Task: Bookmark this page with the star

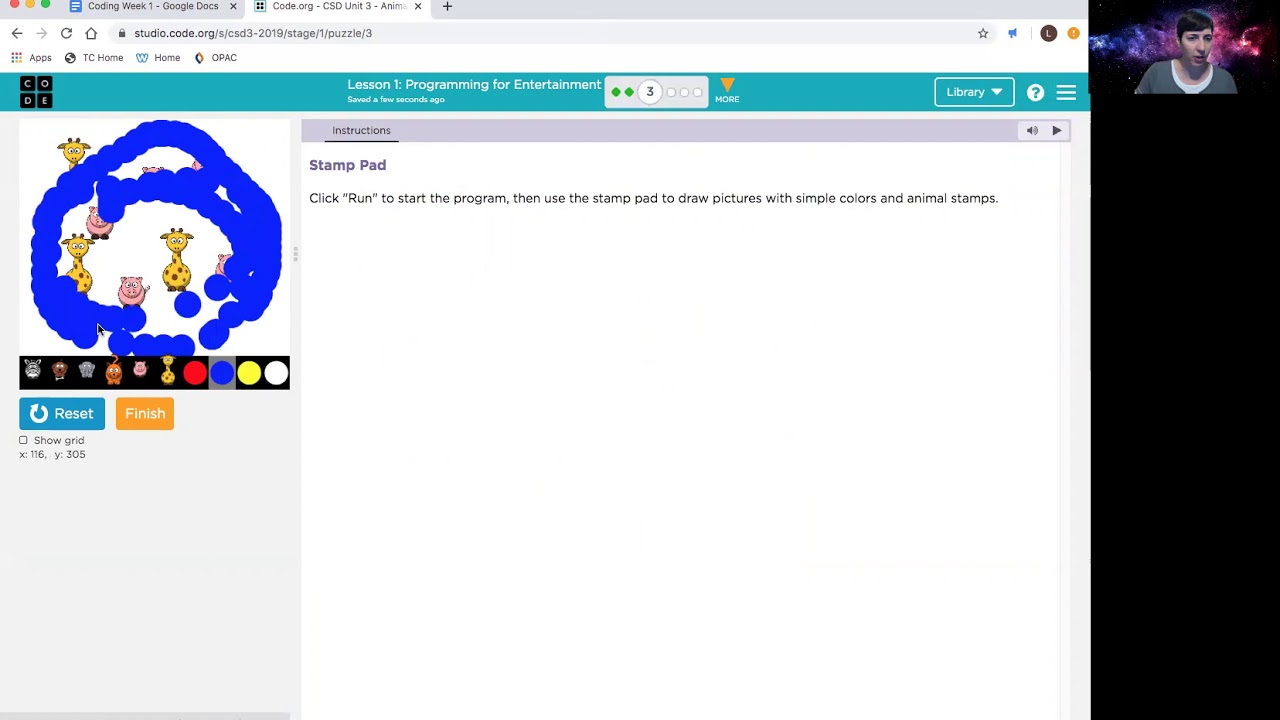Action: [x=983, y=33]
